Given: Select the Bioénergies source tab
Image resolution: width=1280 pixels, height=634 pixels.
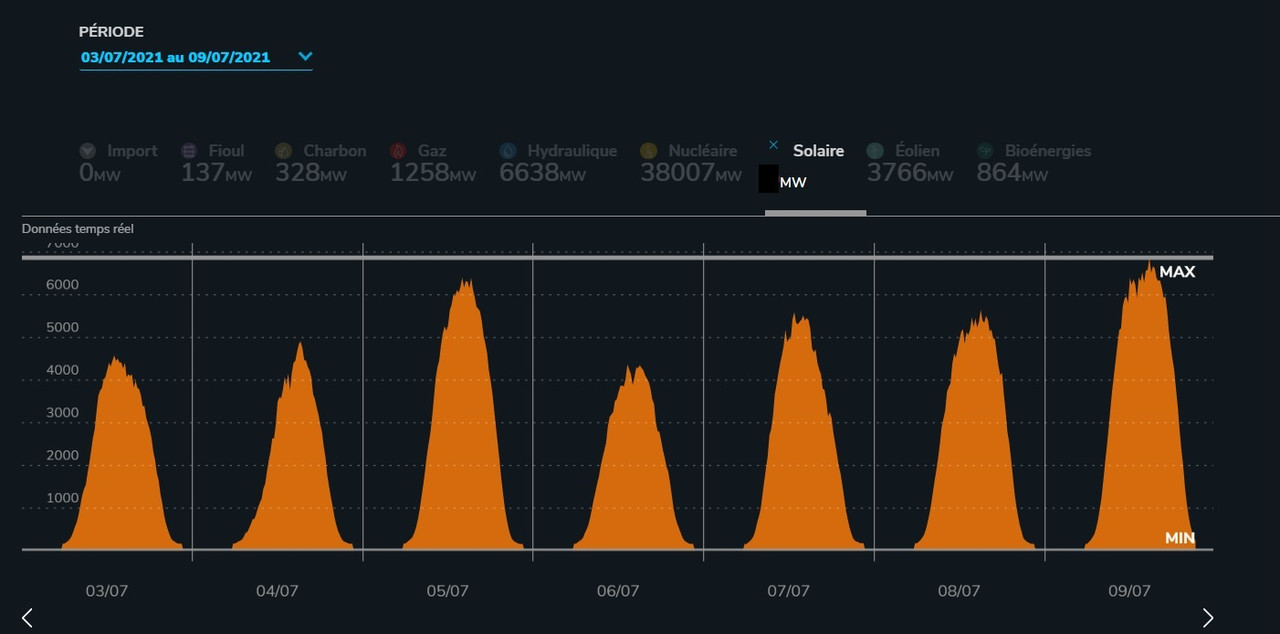Looking at the screenshot, I should pos(1034,163).
